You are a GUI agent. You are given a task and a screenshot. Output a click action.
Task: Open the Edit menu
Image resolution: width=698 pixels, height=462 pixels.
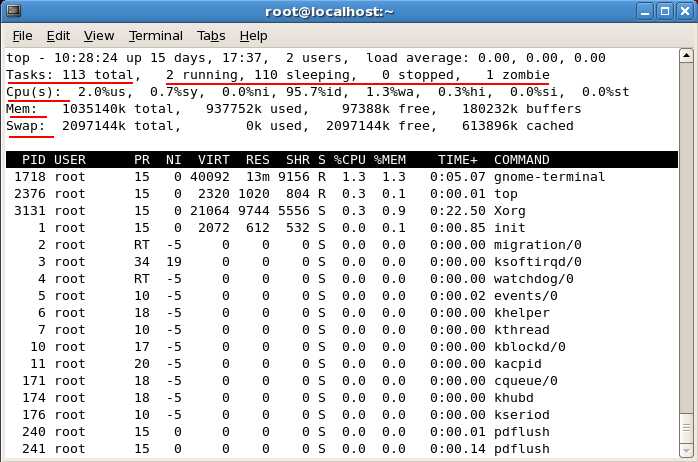[x=58, y=36]
